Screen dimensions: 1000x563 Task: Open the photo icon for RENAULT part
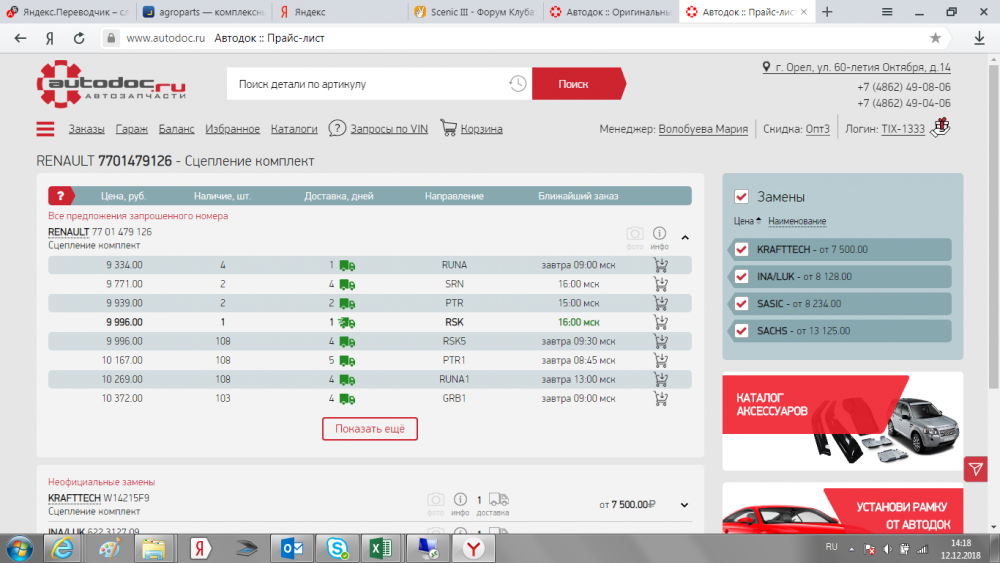tap(635, 234)
